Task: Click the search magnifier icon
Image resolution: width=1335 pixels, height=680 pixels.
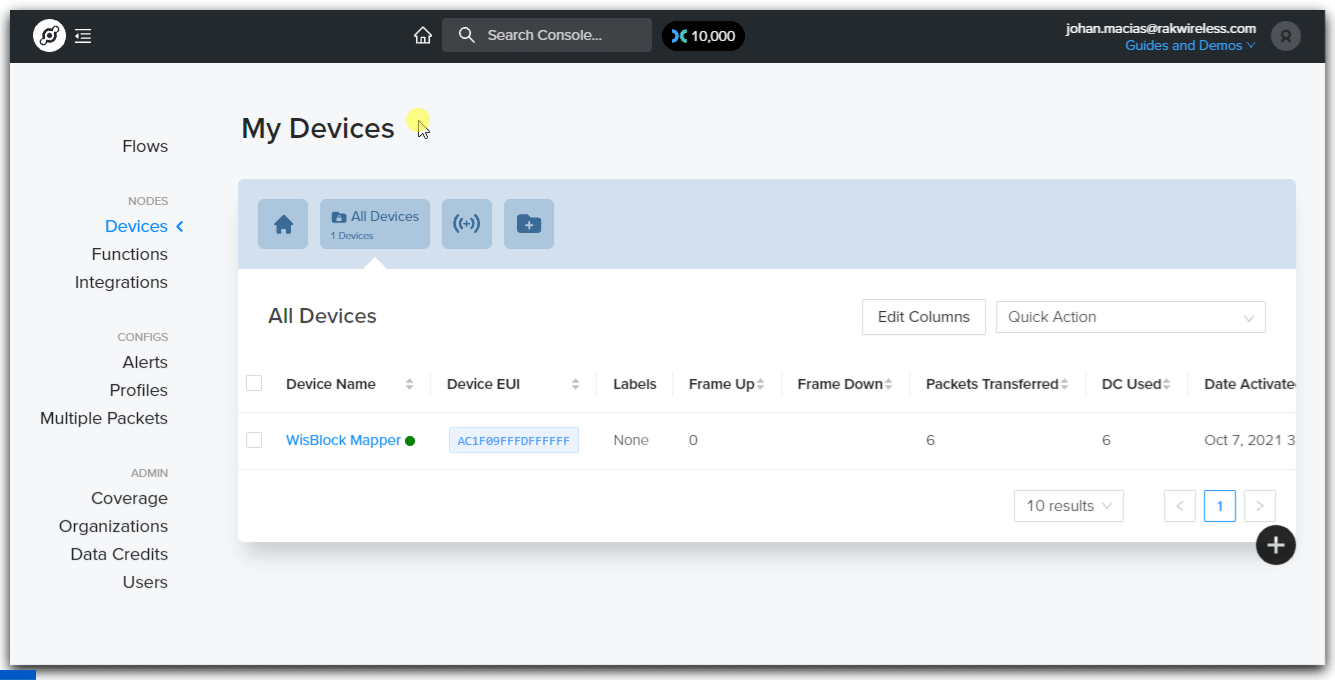Action: coord(466,35)
